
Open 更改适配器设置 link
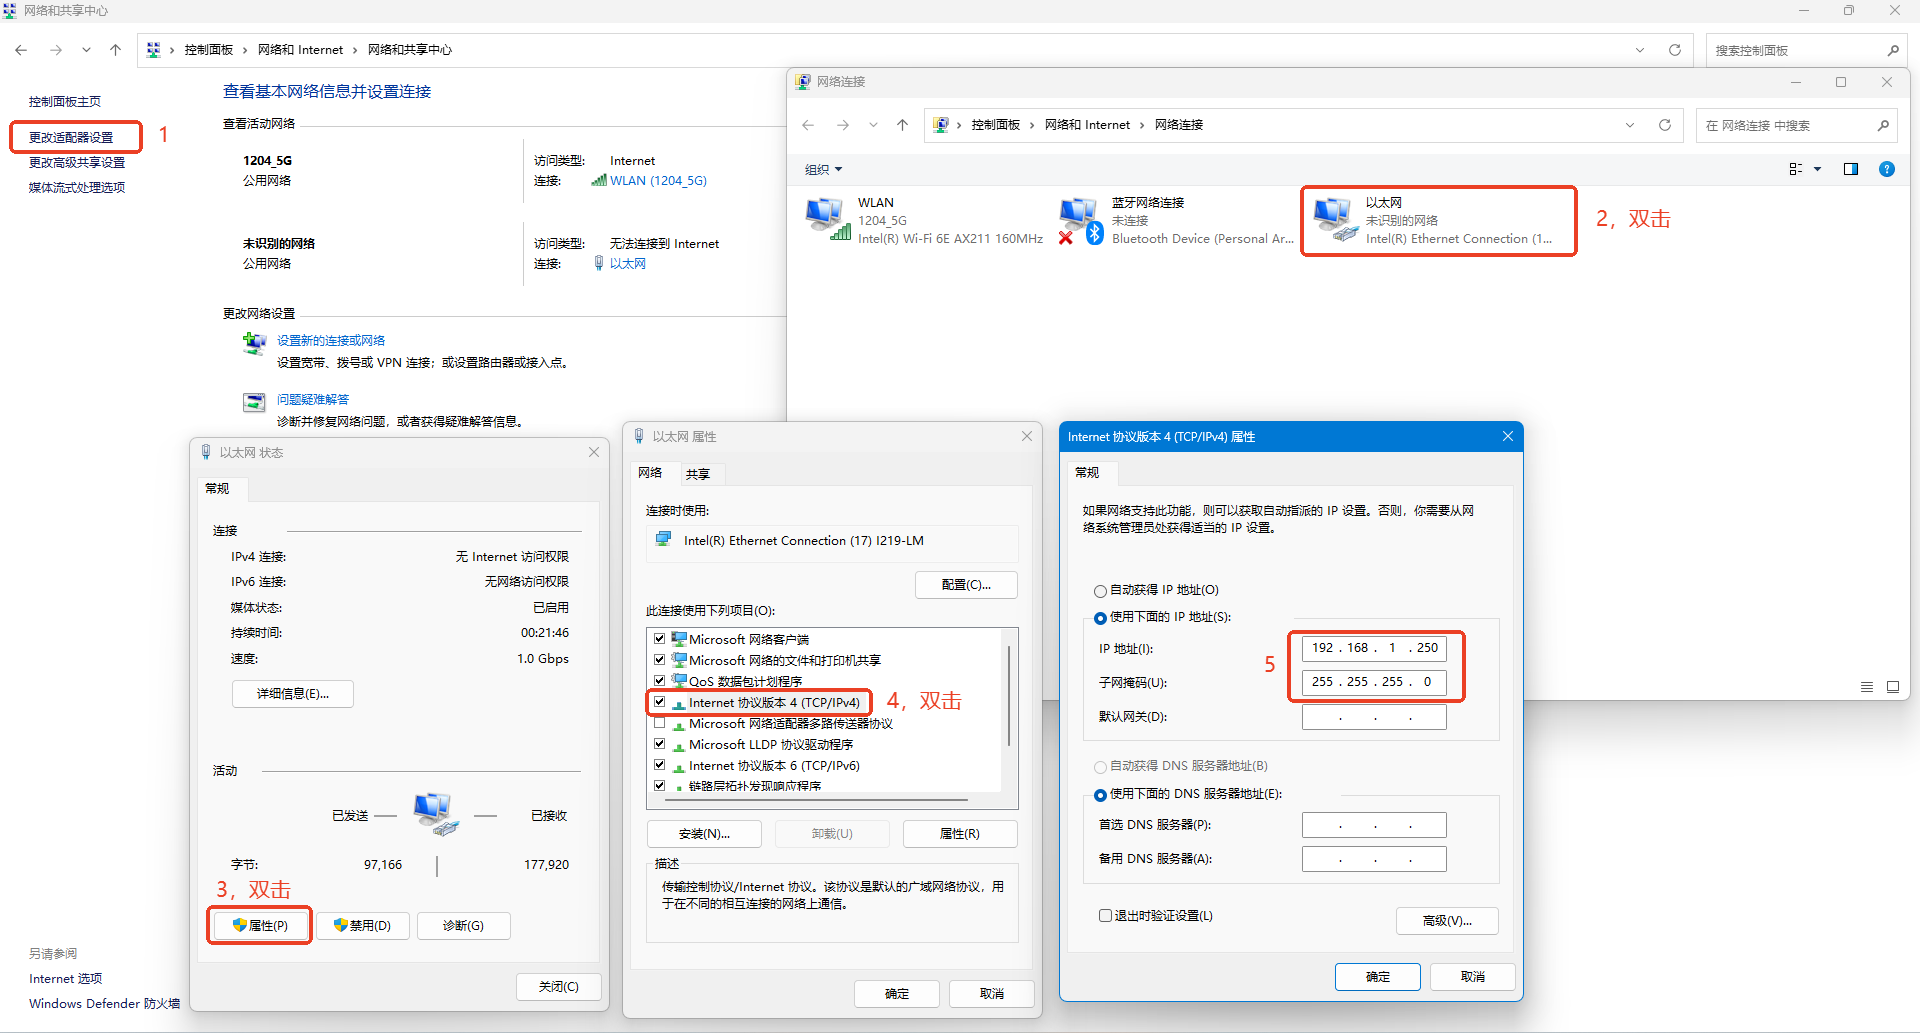71,137
